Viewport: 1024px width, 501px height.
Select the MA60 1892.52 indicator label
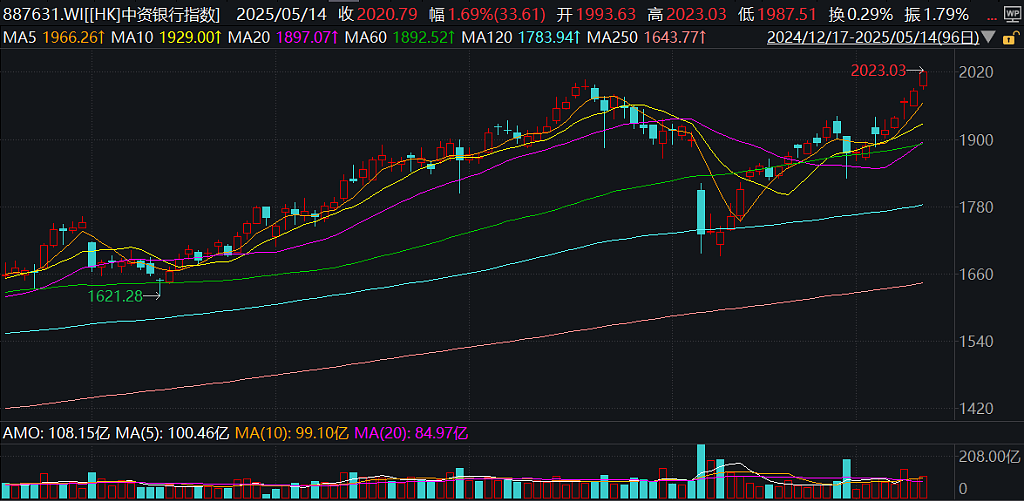coord(399,38)
